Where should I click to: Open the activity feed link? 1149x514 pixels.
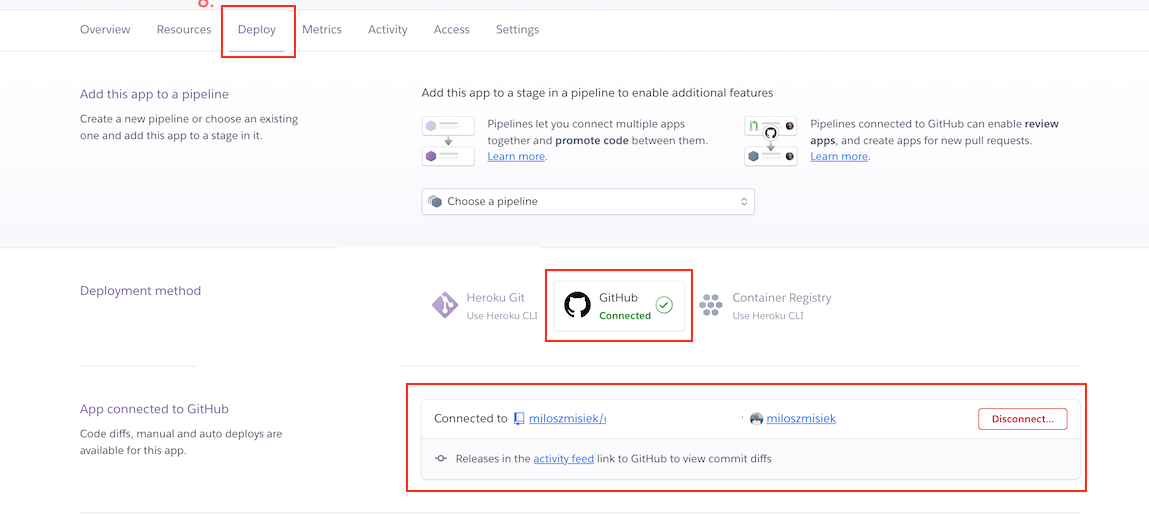click(564, 459)
